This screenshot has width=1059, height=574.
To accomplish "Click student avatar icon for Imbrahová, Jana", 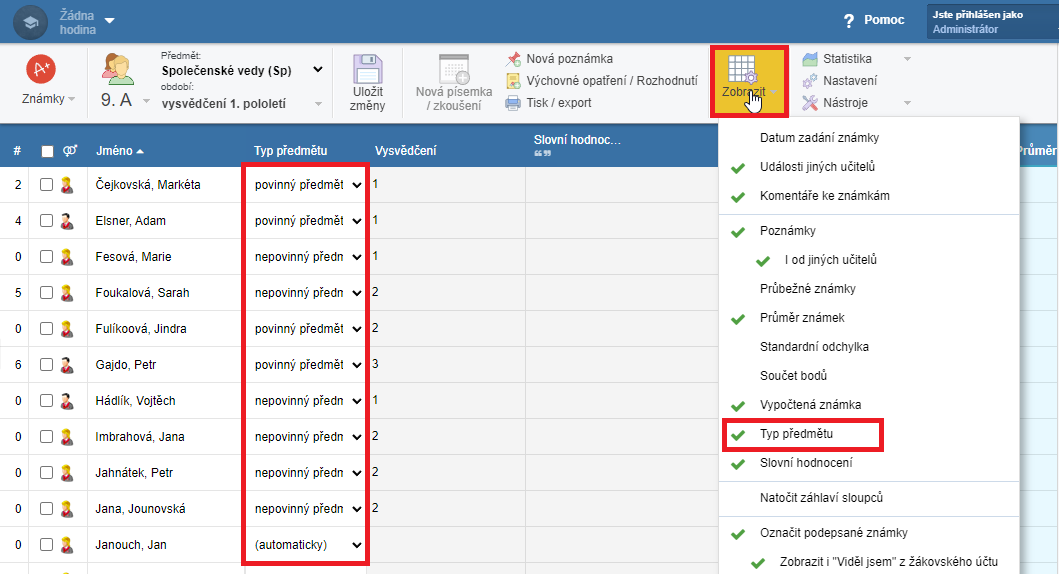I will (x=67, y=437).
